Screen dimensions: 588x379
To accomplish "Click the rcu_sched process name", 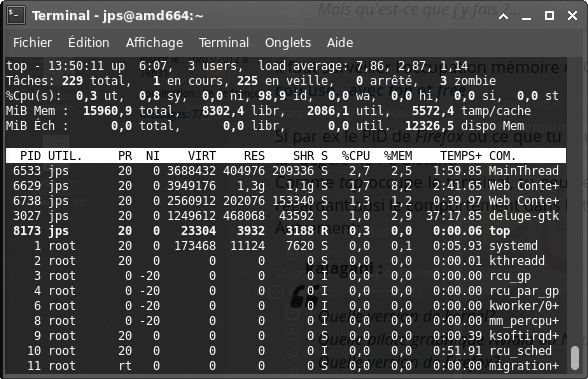I will coord(520,351).
